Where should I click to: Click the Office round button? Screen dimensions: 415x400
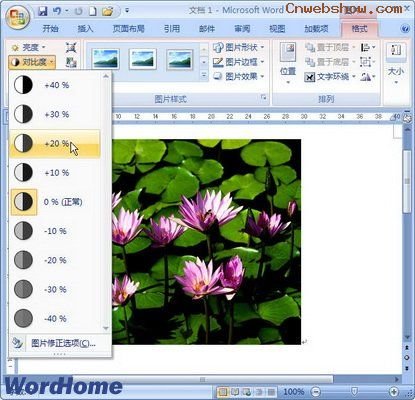pyautogui.click(x=17, y=17)
